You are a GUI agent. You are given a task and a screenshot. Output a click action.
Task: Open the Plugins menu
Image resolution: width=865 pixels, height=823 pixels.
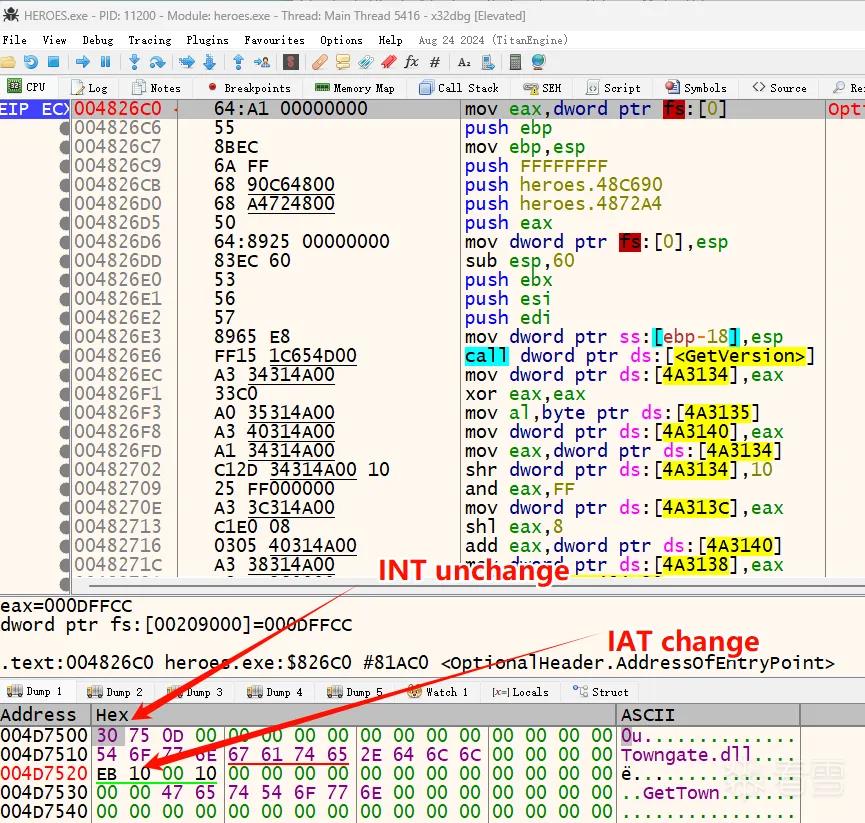click(x=207, y=40)
